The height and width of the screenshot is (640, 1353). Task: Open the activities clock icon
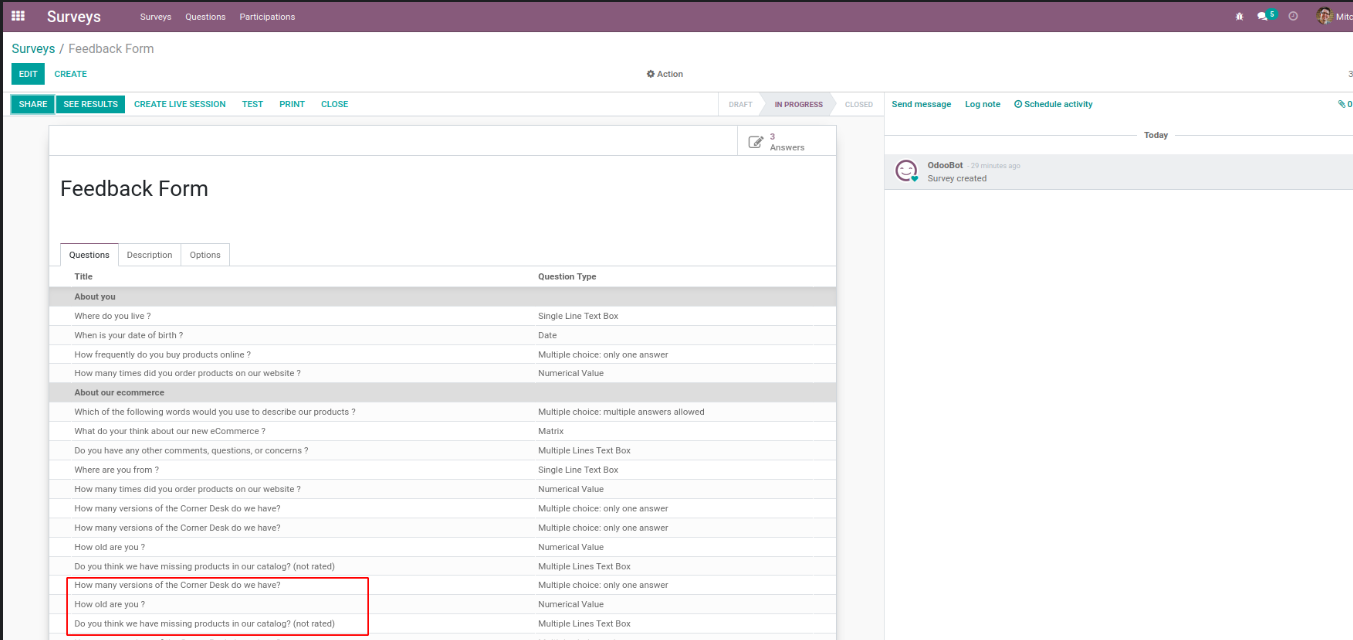click(1293, 16)
